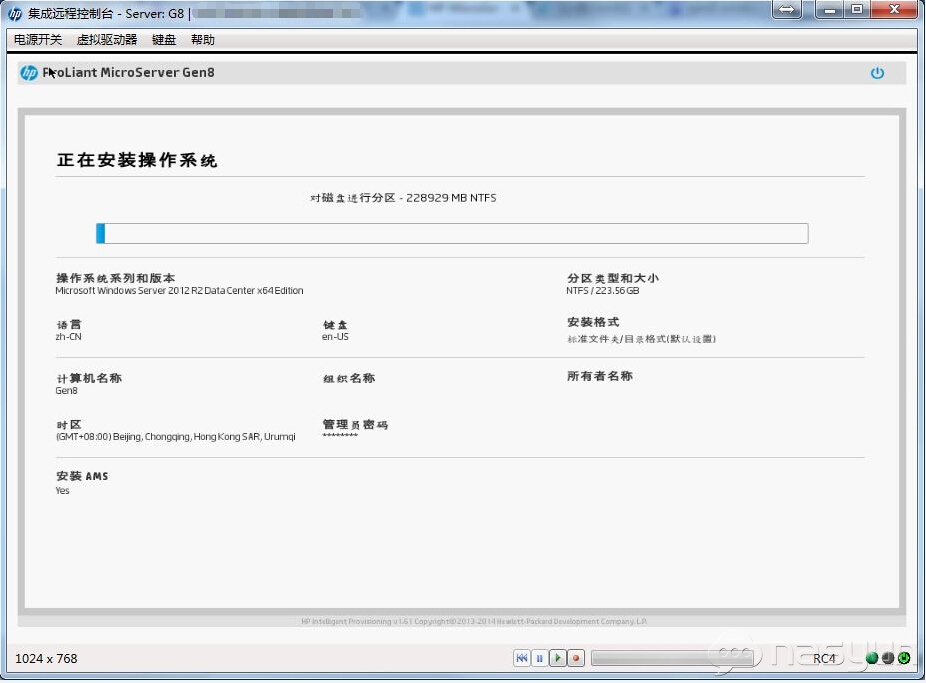Click the 组织名称 organization name label
The image size is (926, 683).
349,378
